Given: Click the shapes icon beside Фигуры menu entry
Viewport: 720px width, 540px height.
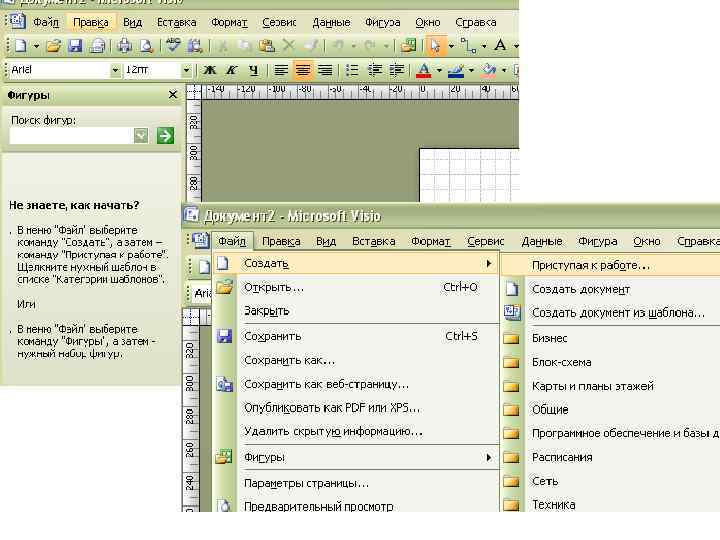Looking at the screenshot, I should coord(224,457).
